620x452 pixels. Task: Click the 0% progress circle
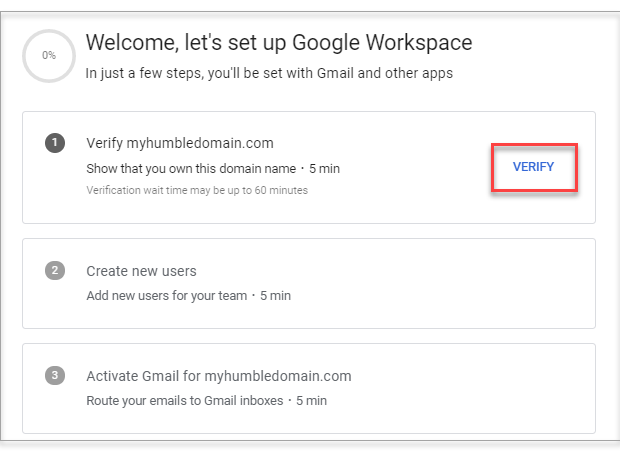[48, 56]
